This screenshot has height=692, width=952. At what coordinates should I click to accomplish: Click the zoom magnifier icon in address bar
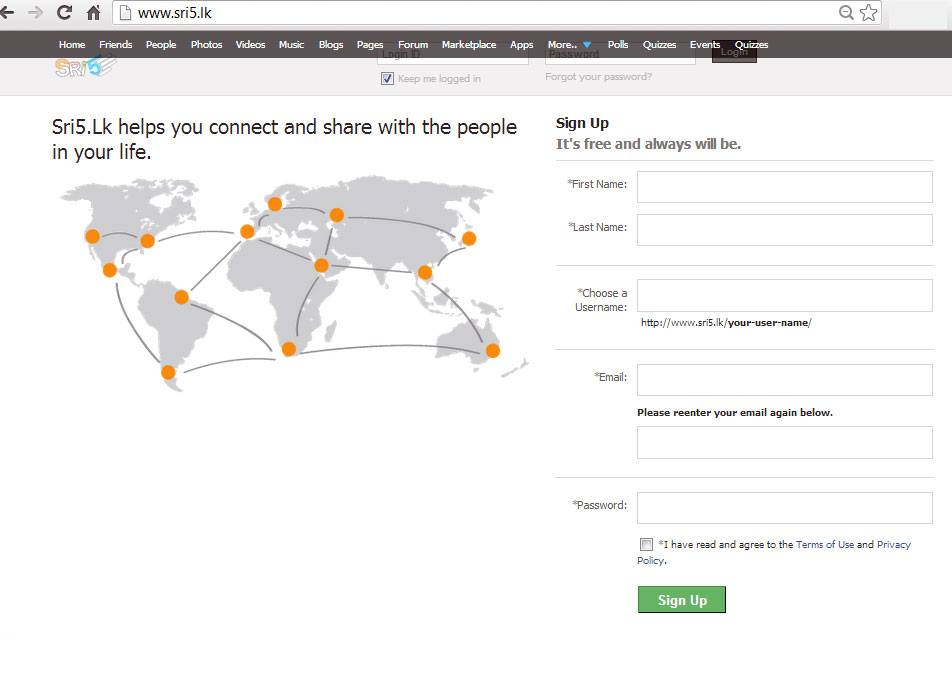click(846, 12)
